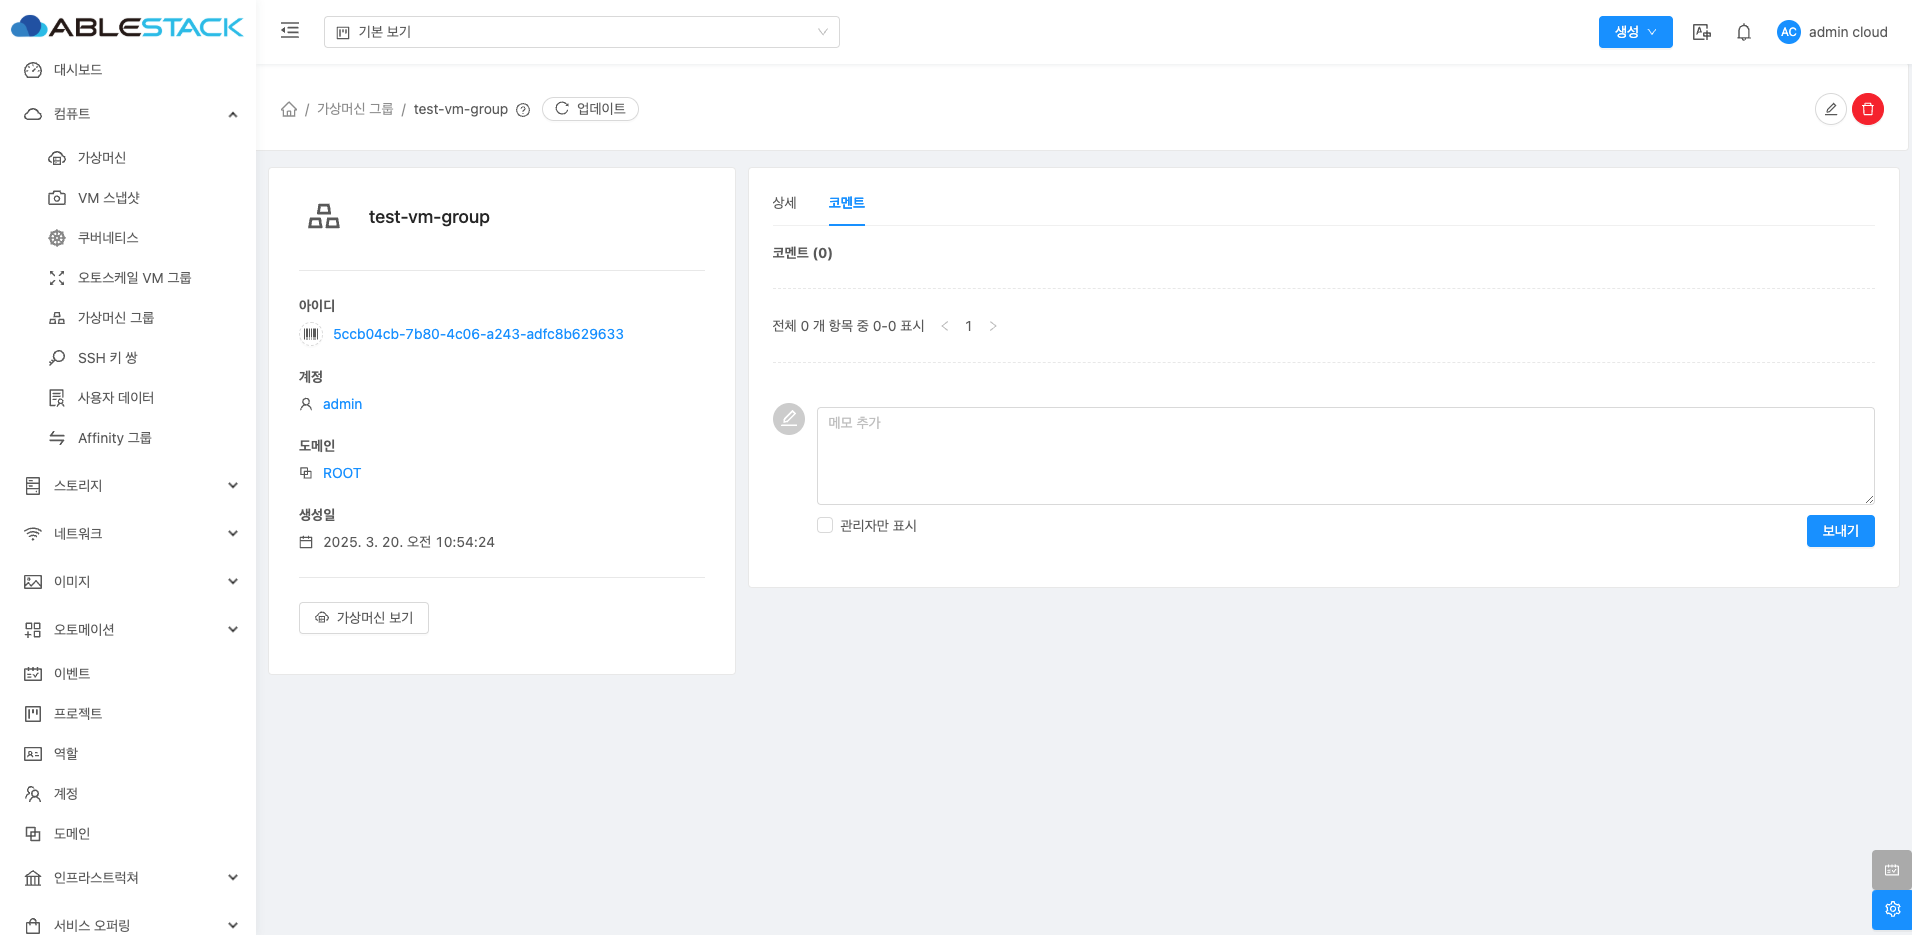Expand the 서비스 오퍼링 sidebar section

(128, 926)
